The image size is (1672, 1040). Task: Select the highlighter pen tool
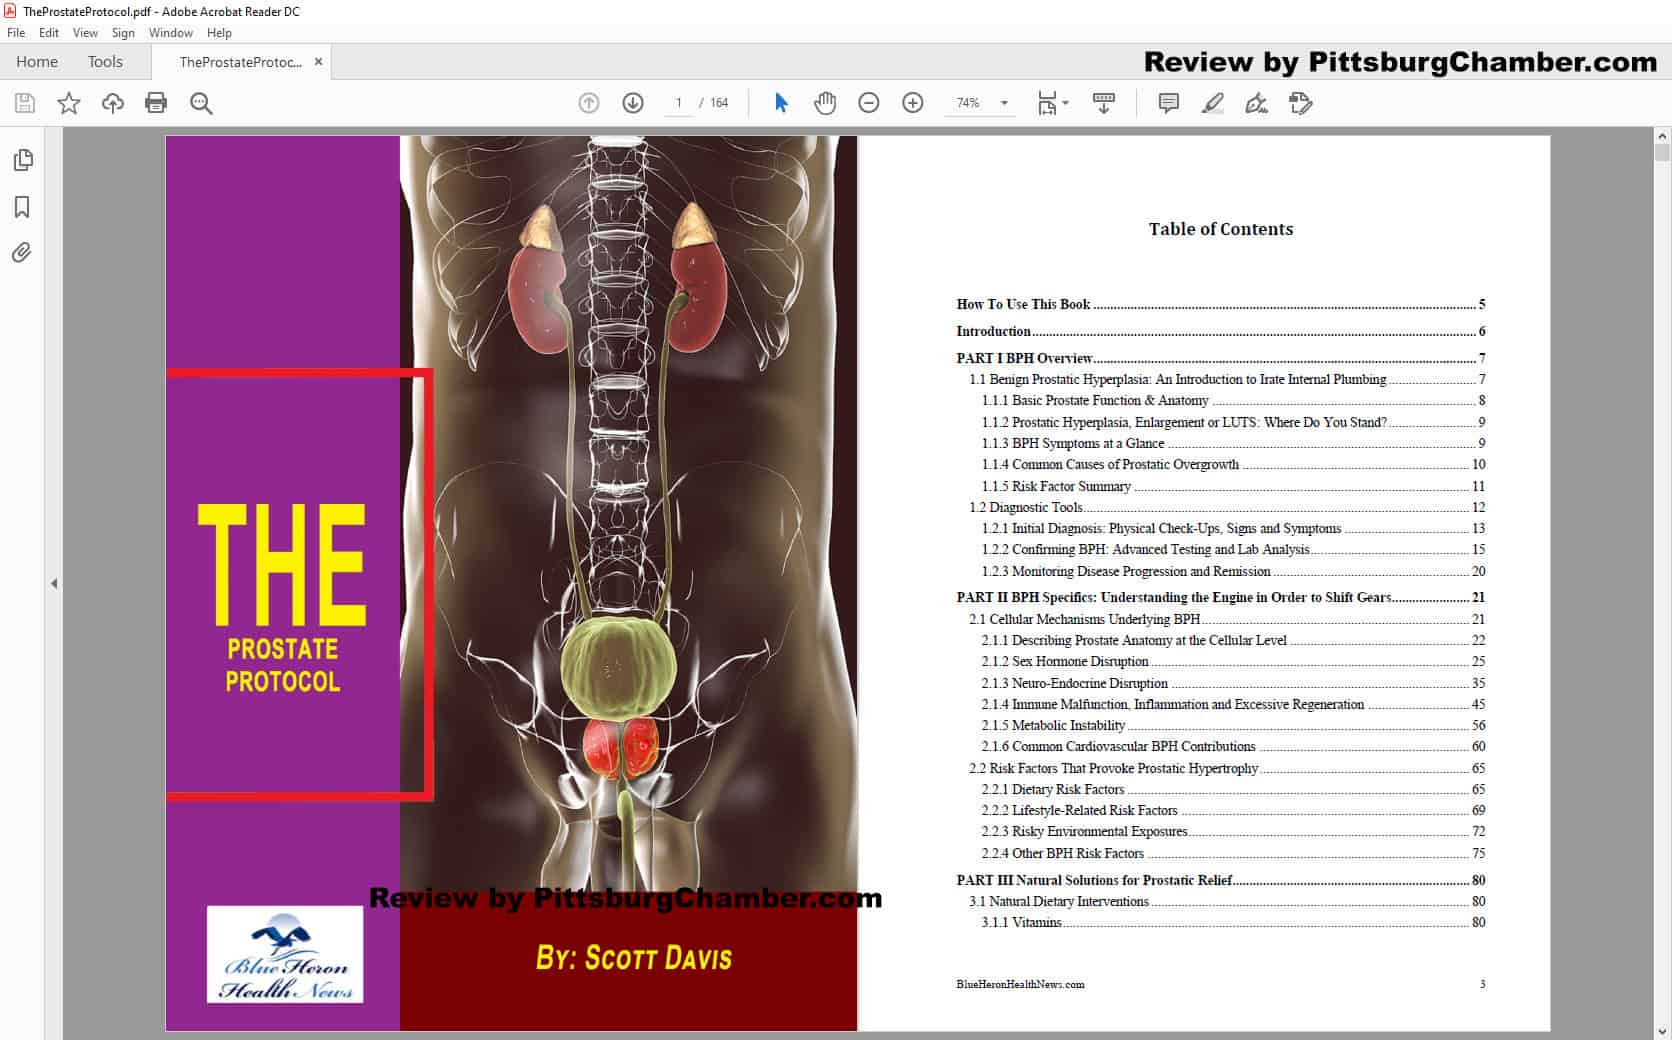pyautogui.click(x=1212, y=103)
